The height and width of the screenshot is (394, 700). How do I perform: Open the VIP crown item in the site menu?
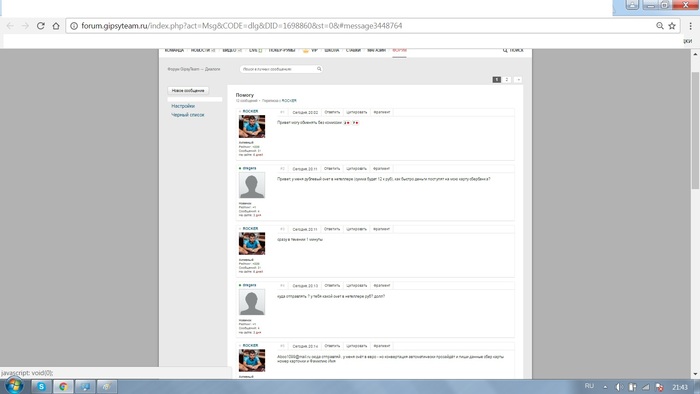click(x=310, y=50)
